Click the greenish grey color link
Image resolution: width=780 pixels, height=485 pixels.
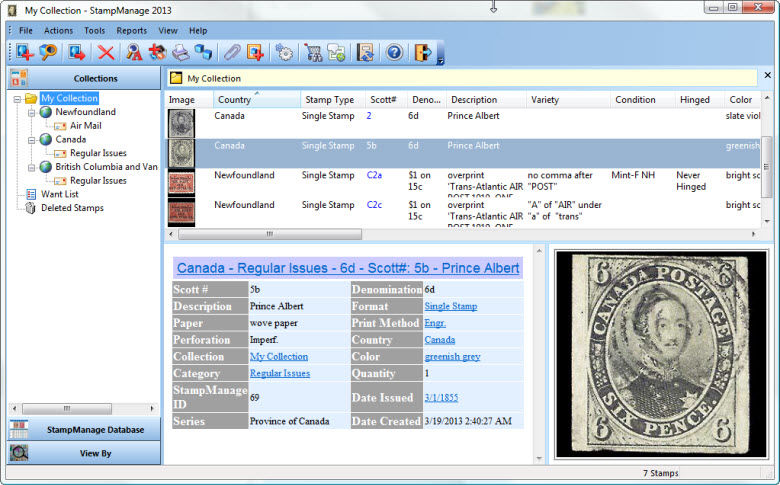452,357
